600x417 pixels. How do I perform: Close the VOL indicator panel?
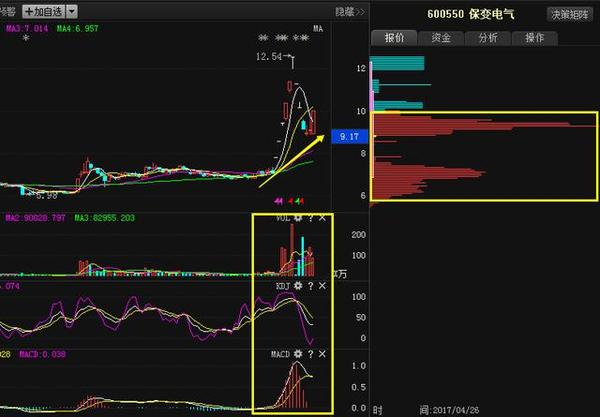pos(322,218)
